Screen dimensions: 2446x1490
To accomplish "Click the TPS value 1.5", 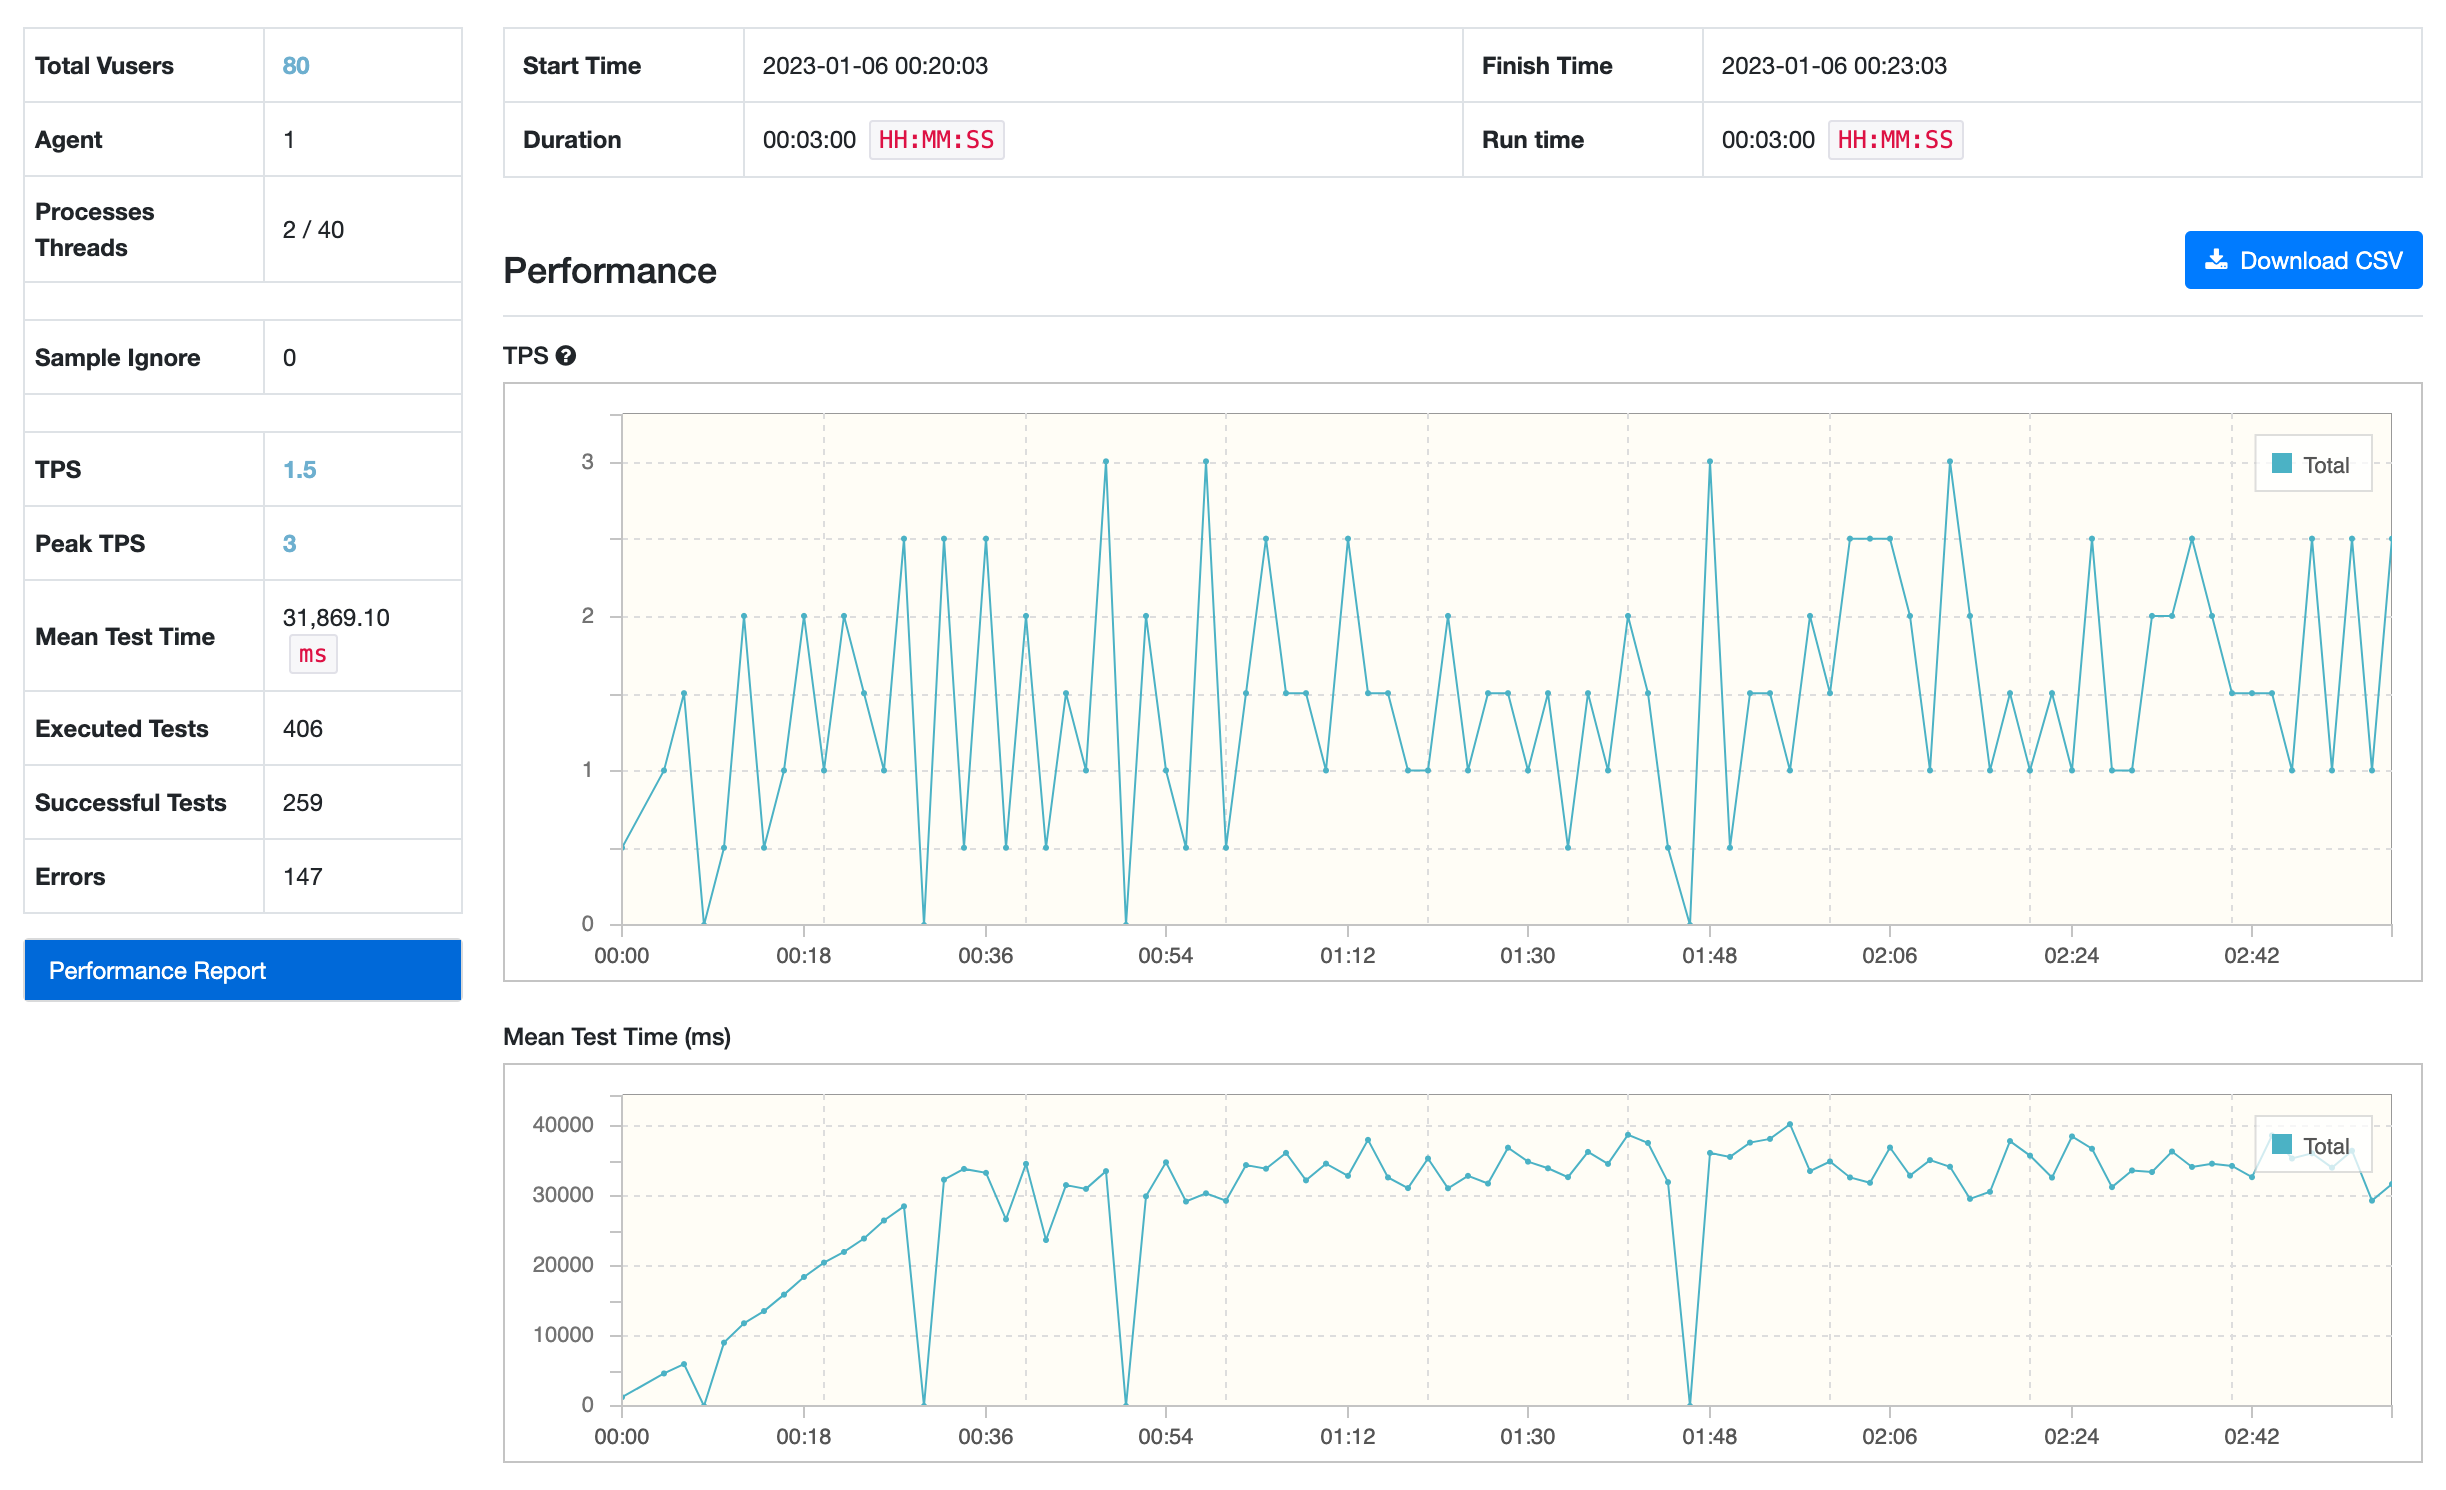I will click(299, 470).
